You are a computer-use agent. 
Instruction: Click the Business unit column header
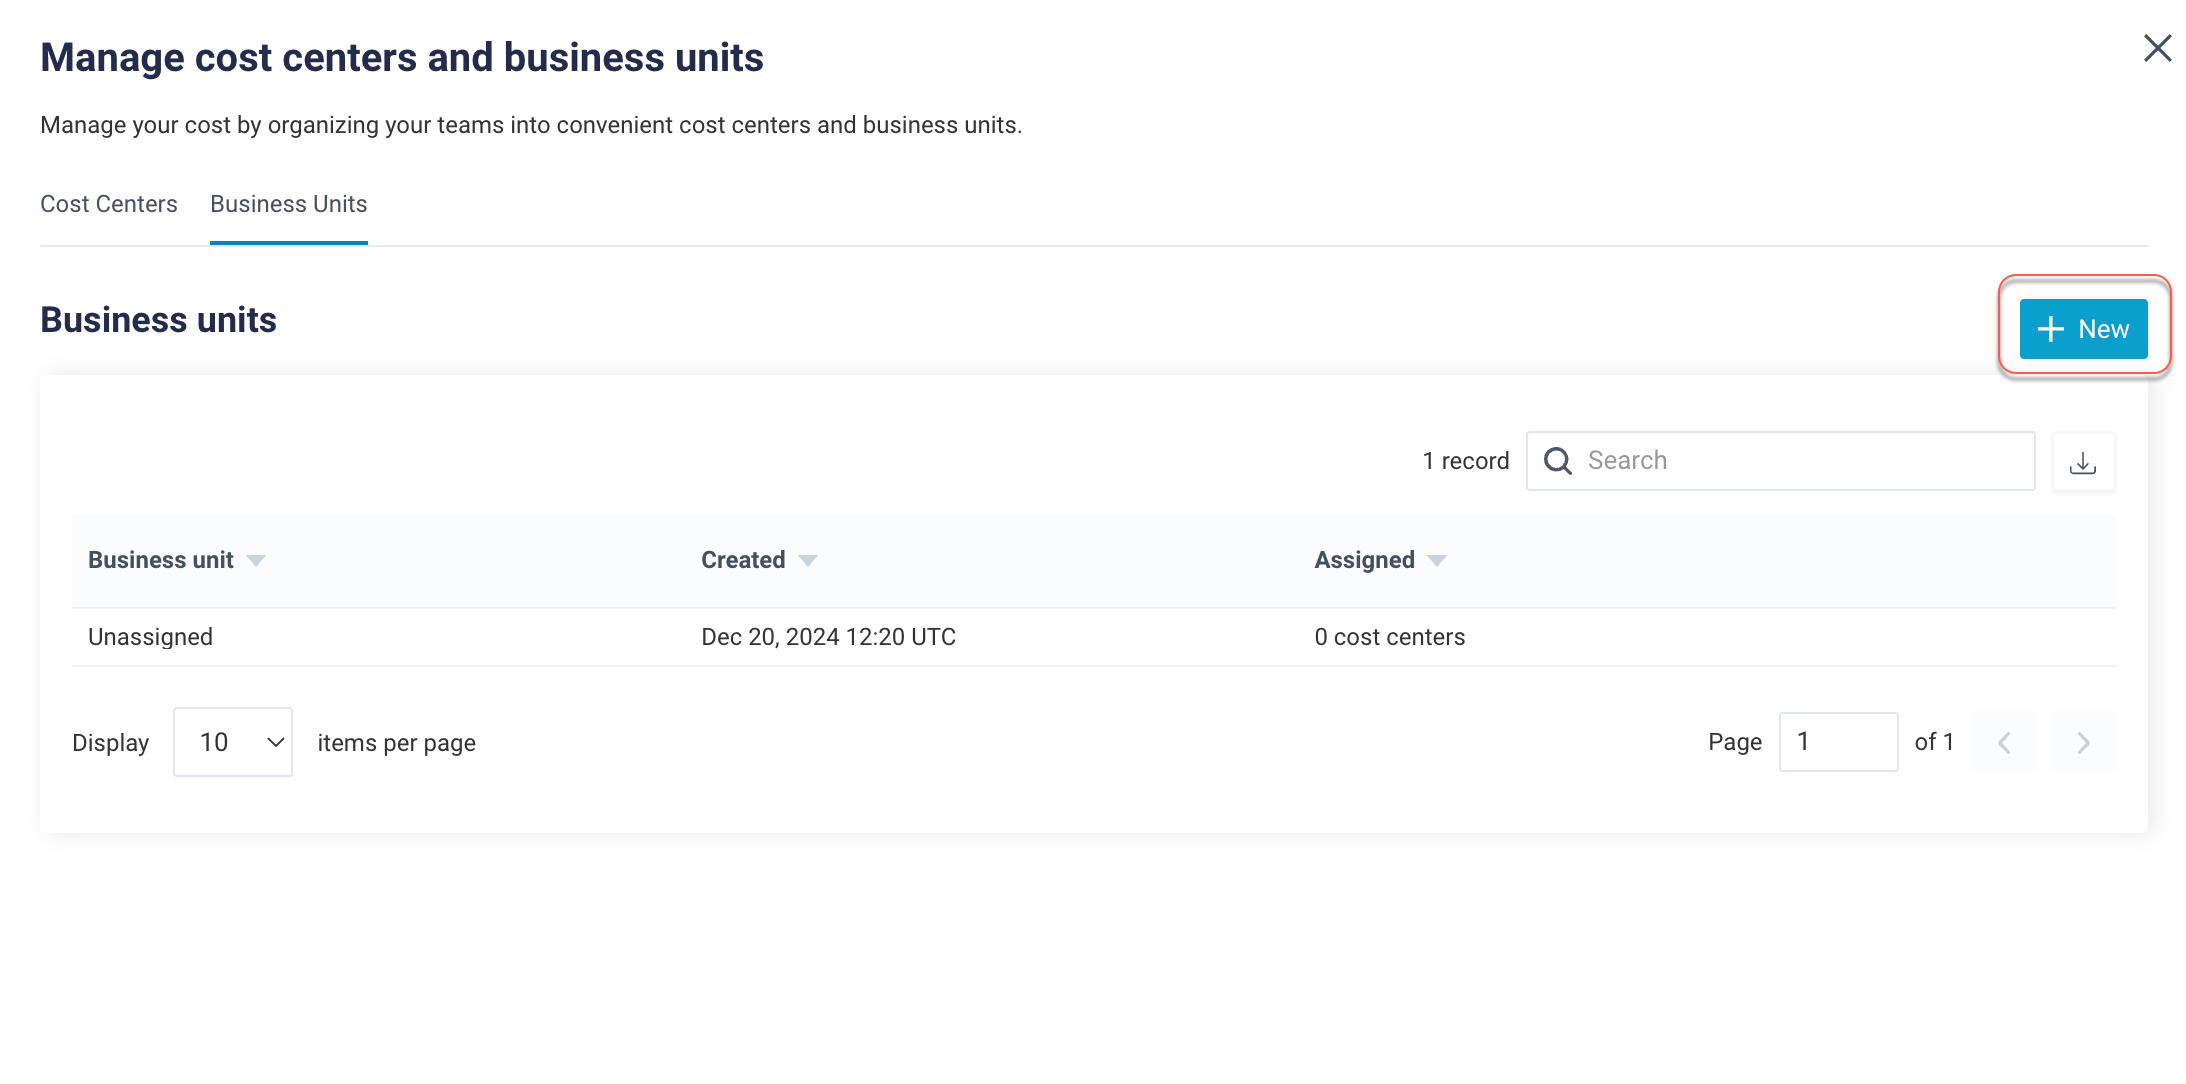[160, 560]
